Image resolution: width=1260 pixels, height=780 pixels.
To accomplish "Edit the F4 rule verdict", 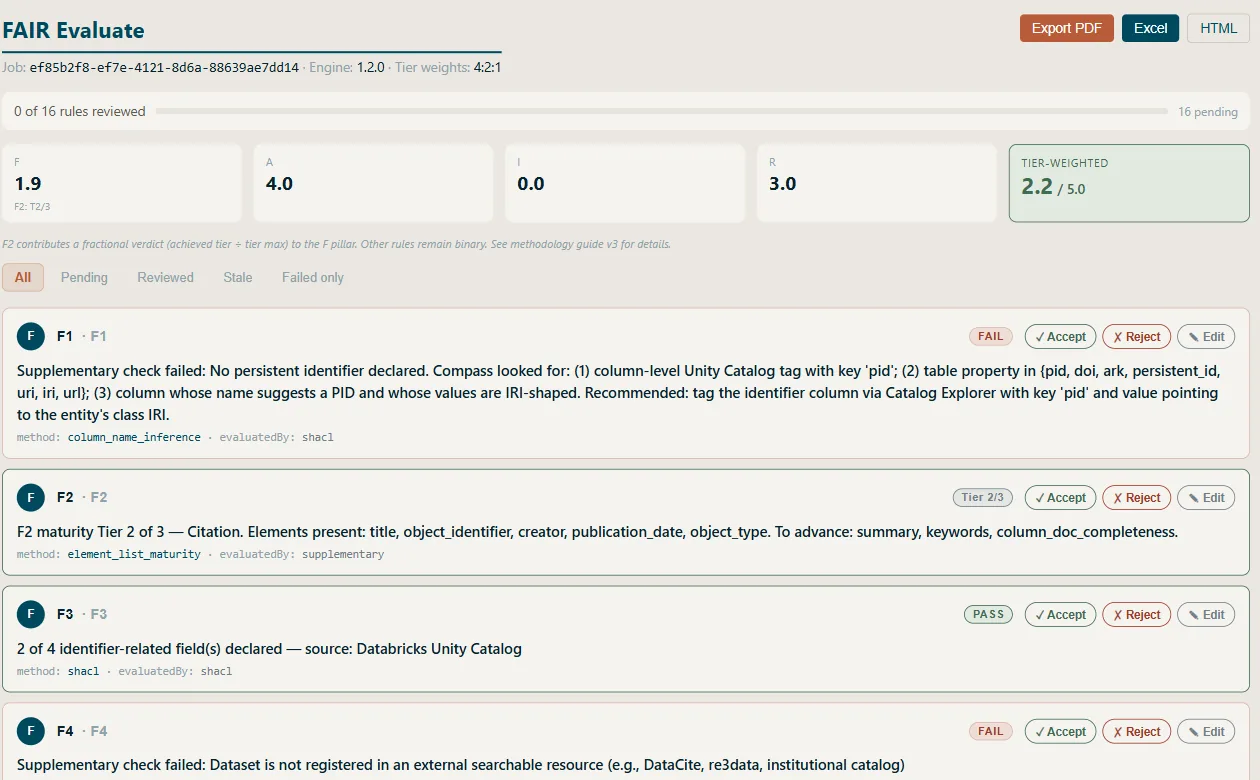I will [x=1206, y=731].
